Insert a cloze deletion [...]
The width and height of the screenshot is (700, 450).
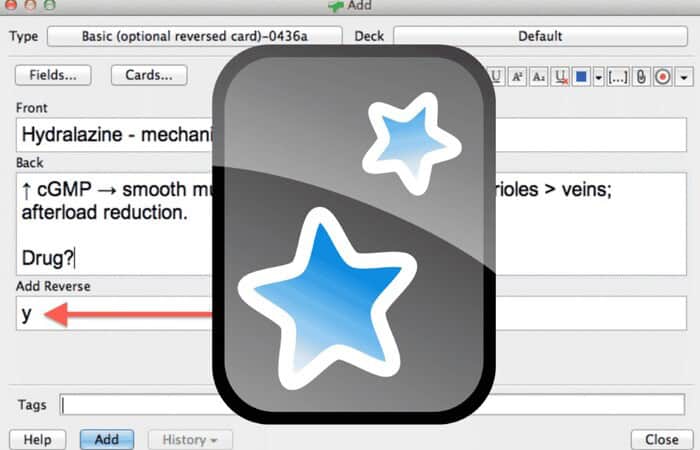click(618, 77)
